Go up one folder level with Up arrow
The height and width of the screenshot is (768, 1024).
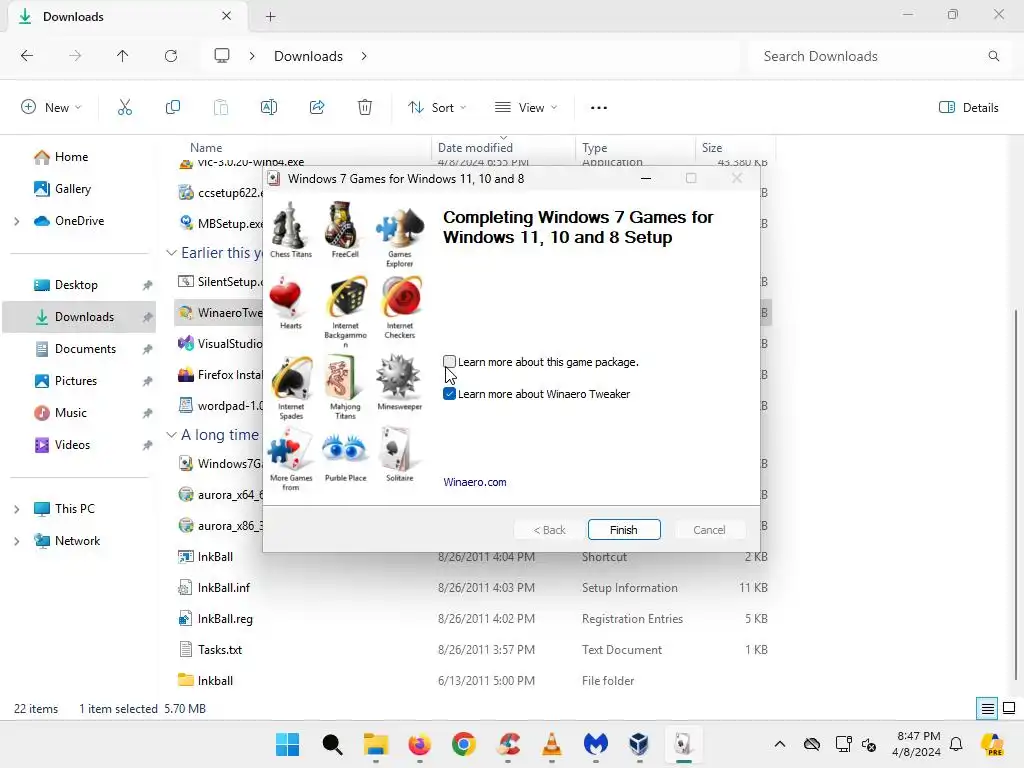[123, 56]
